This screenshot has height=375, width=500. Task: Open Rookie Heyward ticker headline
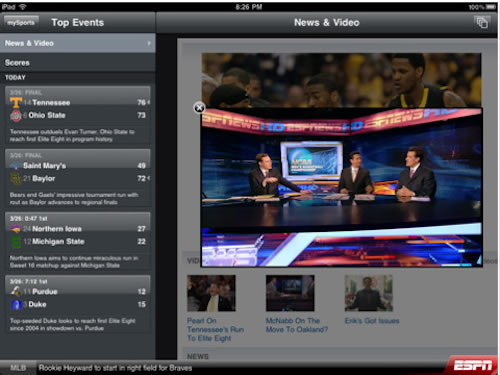pos(115,368)
